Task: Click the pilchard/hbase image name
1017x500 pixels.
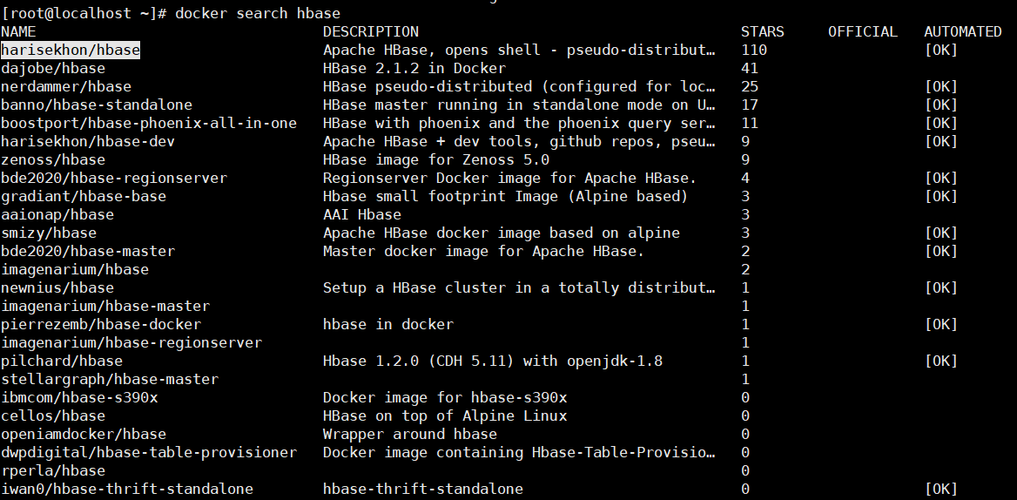Action: [x=62, y=361]
